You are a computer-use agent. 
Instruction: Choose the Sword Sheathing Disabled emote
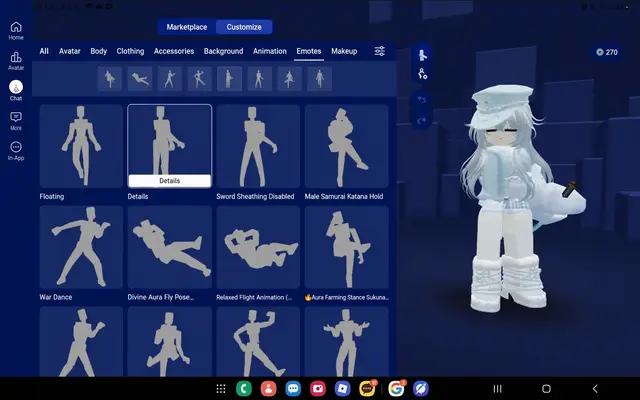pos(258,146)
